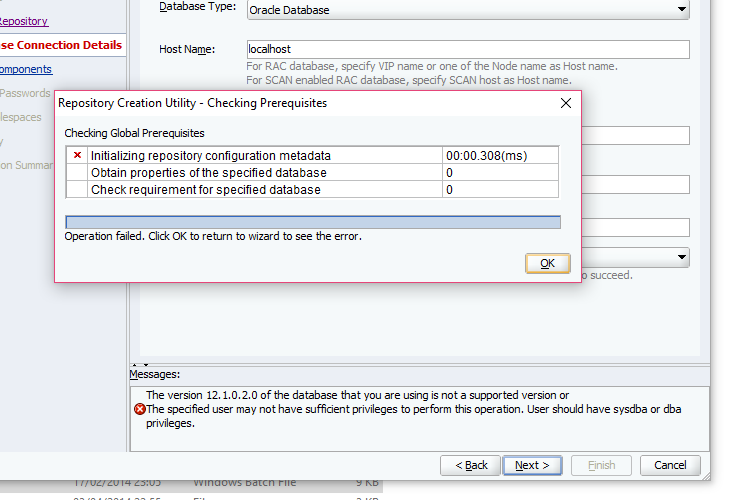Viewport: 743px width, 500px height.
Task: Select the Obtain properties of specified database row
Action: (x=265, y=172)
